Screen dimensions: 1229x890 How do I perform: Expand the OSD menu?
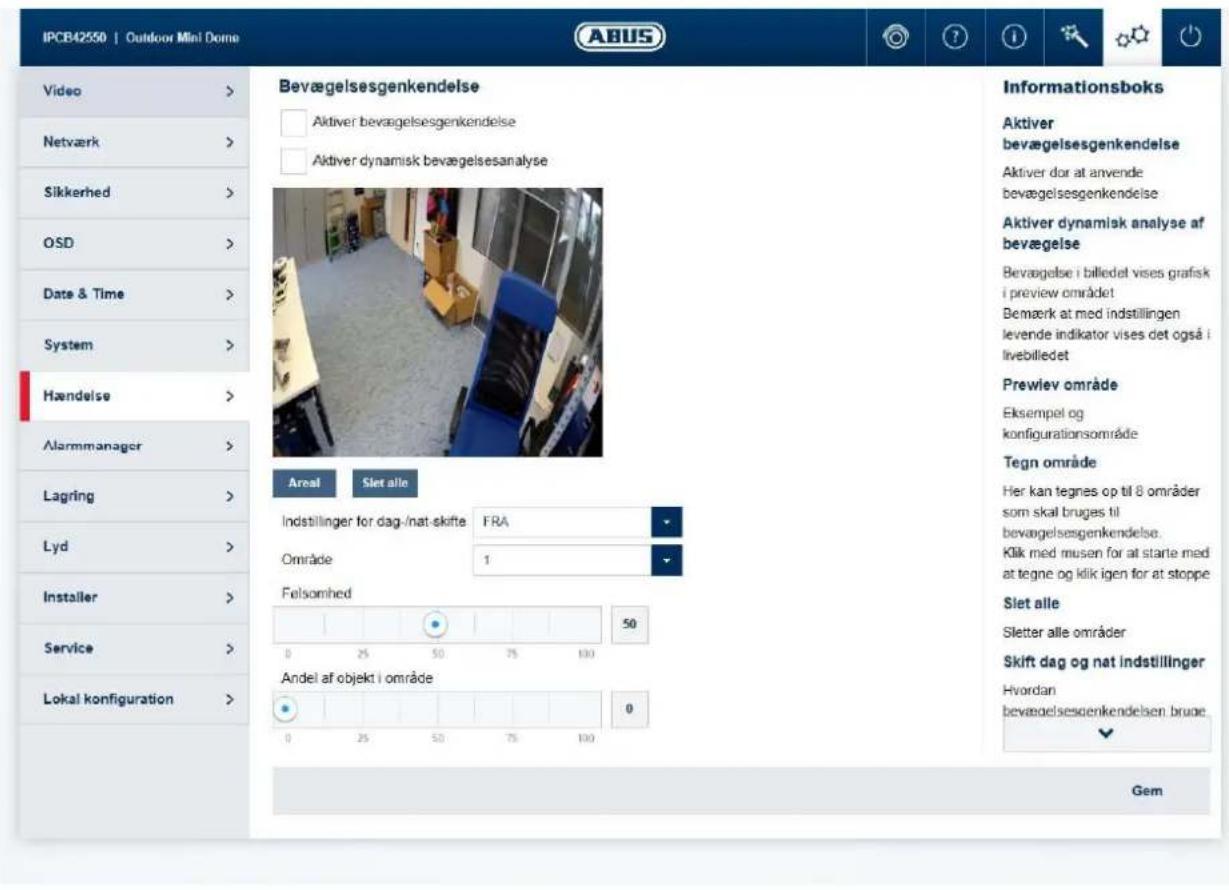(134, 244)
